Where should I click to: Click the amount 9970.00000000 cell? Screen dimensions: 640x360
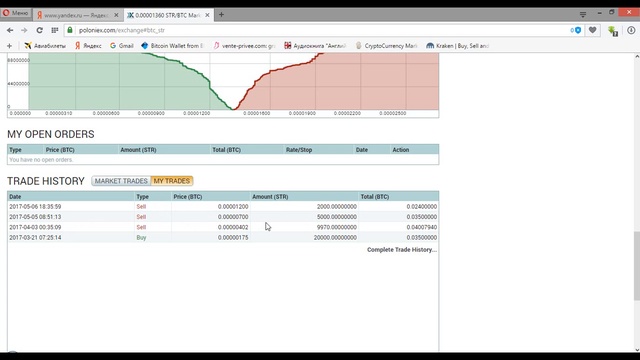(x=337, y=227)
